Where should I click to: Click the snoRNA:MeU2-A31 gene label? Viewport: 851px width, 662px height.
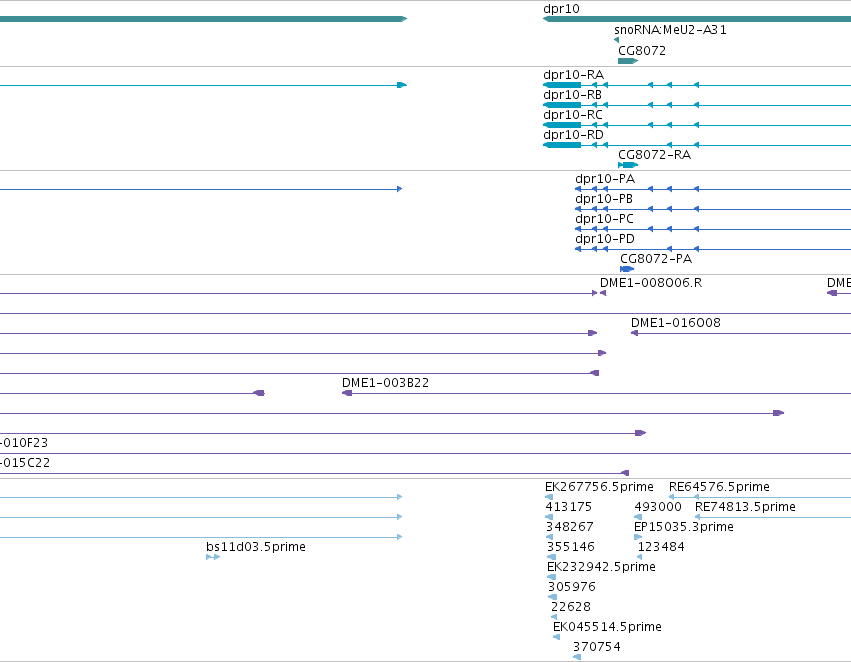point(670,30)
